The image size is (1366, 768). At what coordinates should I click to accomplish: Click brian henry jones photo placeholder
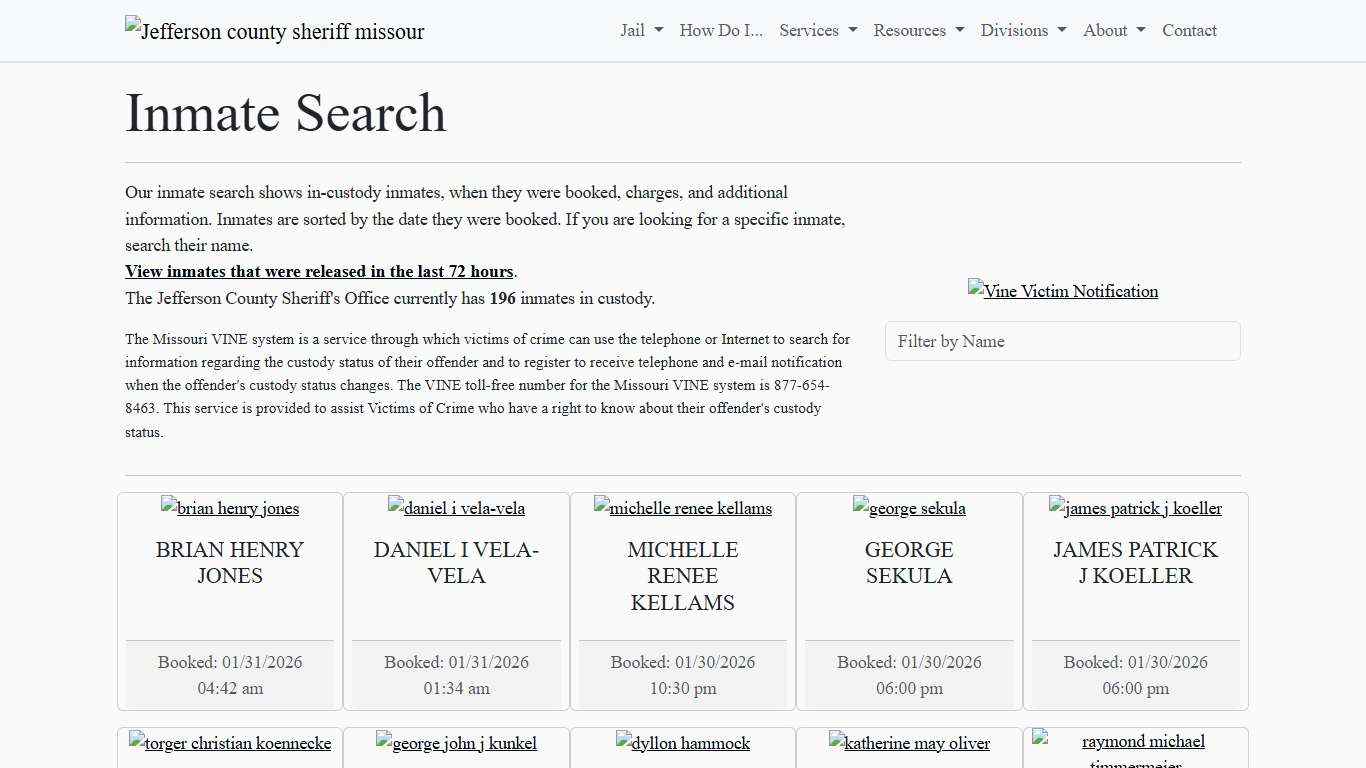(229, 508)
